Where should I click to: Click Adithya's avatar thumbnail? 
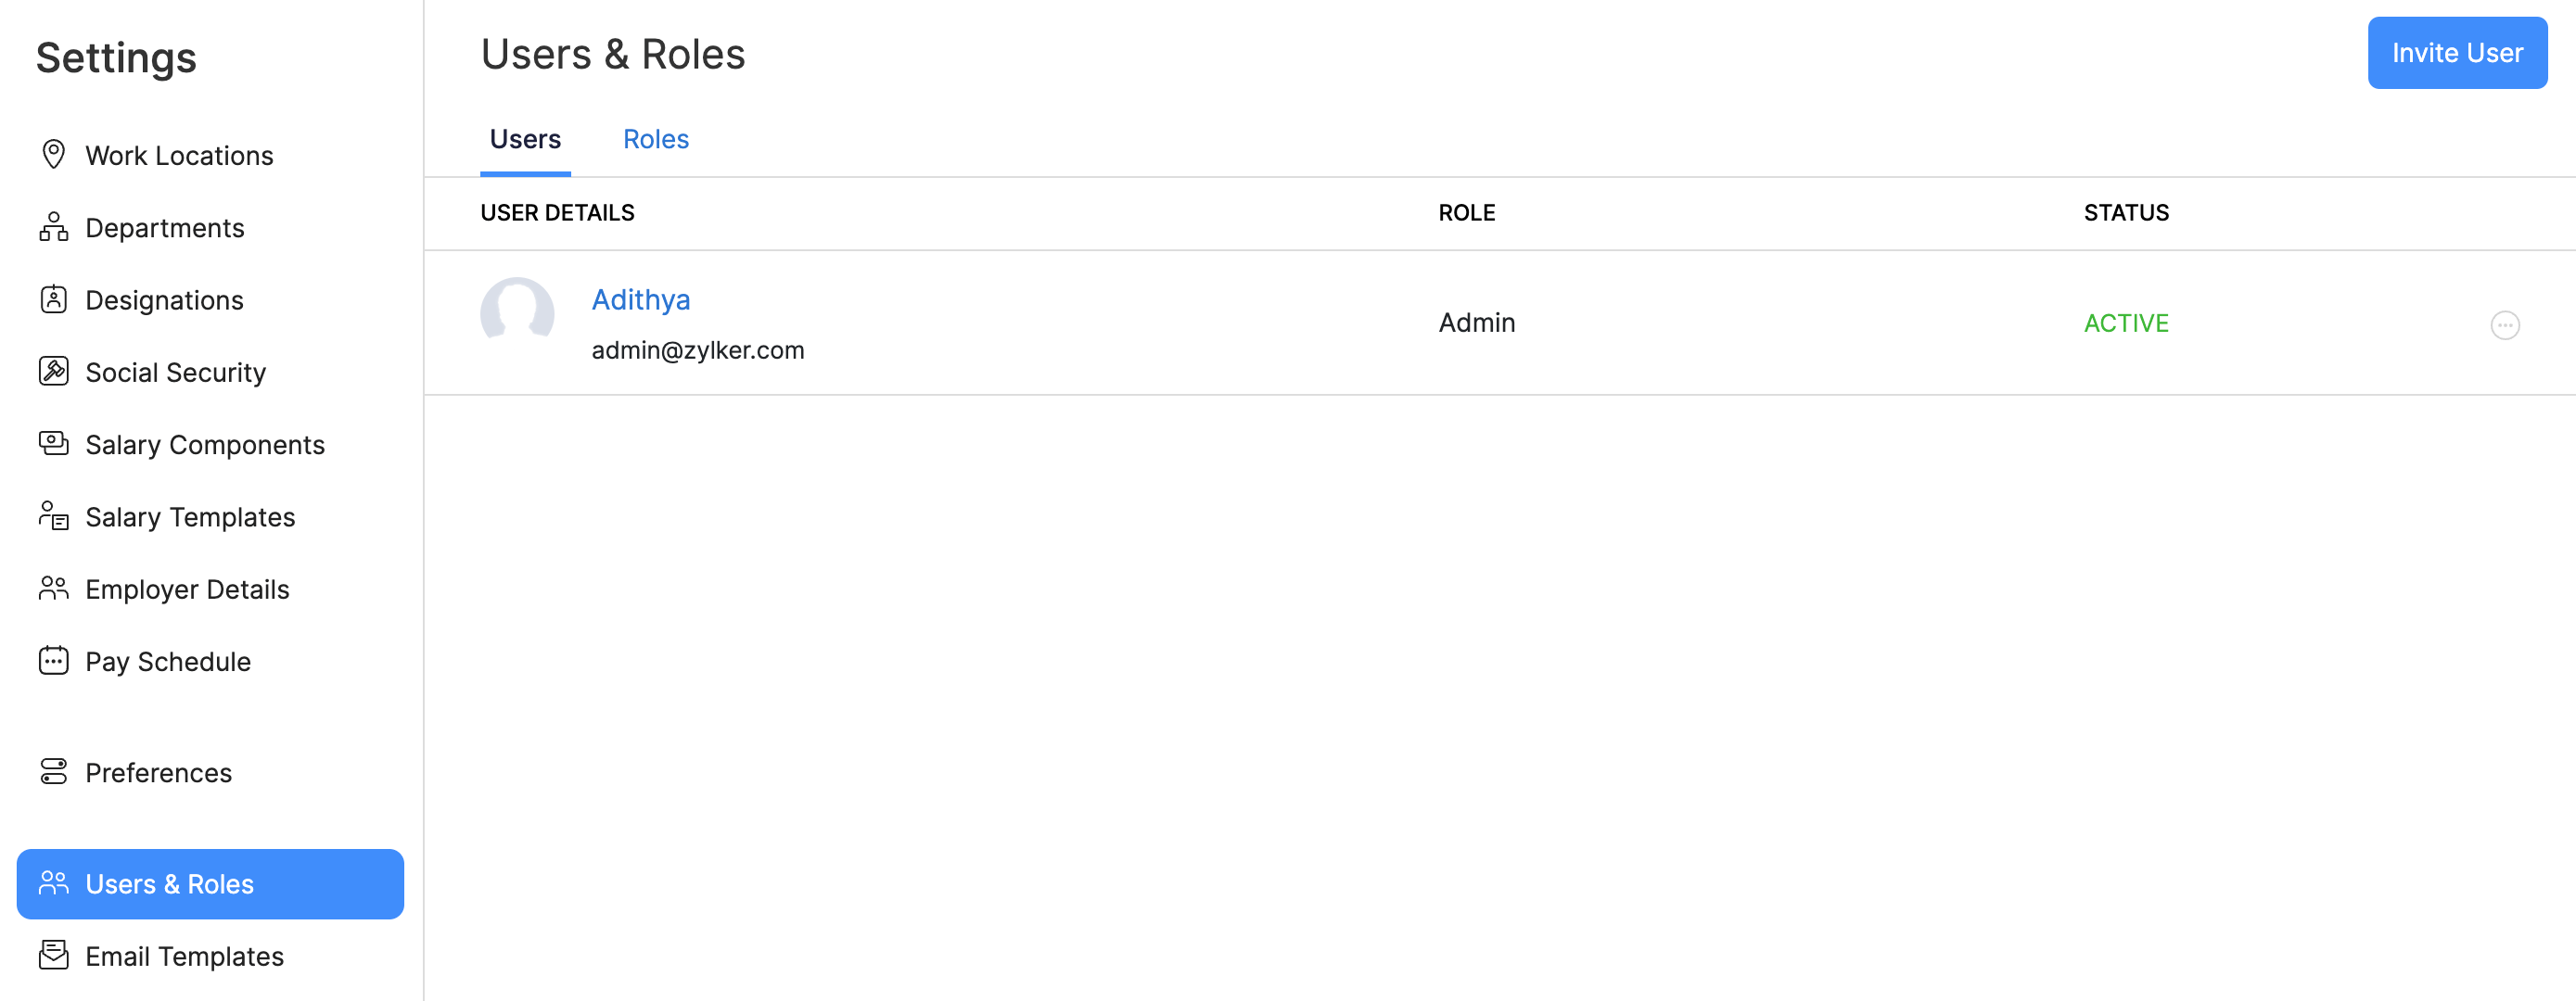[x=517, y=313]
